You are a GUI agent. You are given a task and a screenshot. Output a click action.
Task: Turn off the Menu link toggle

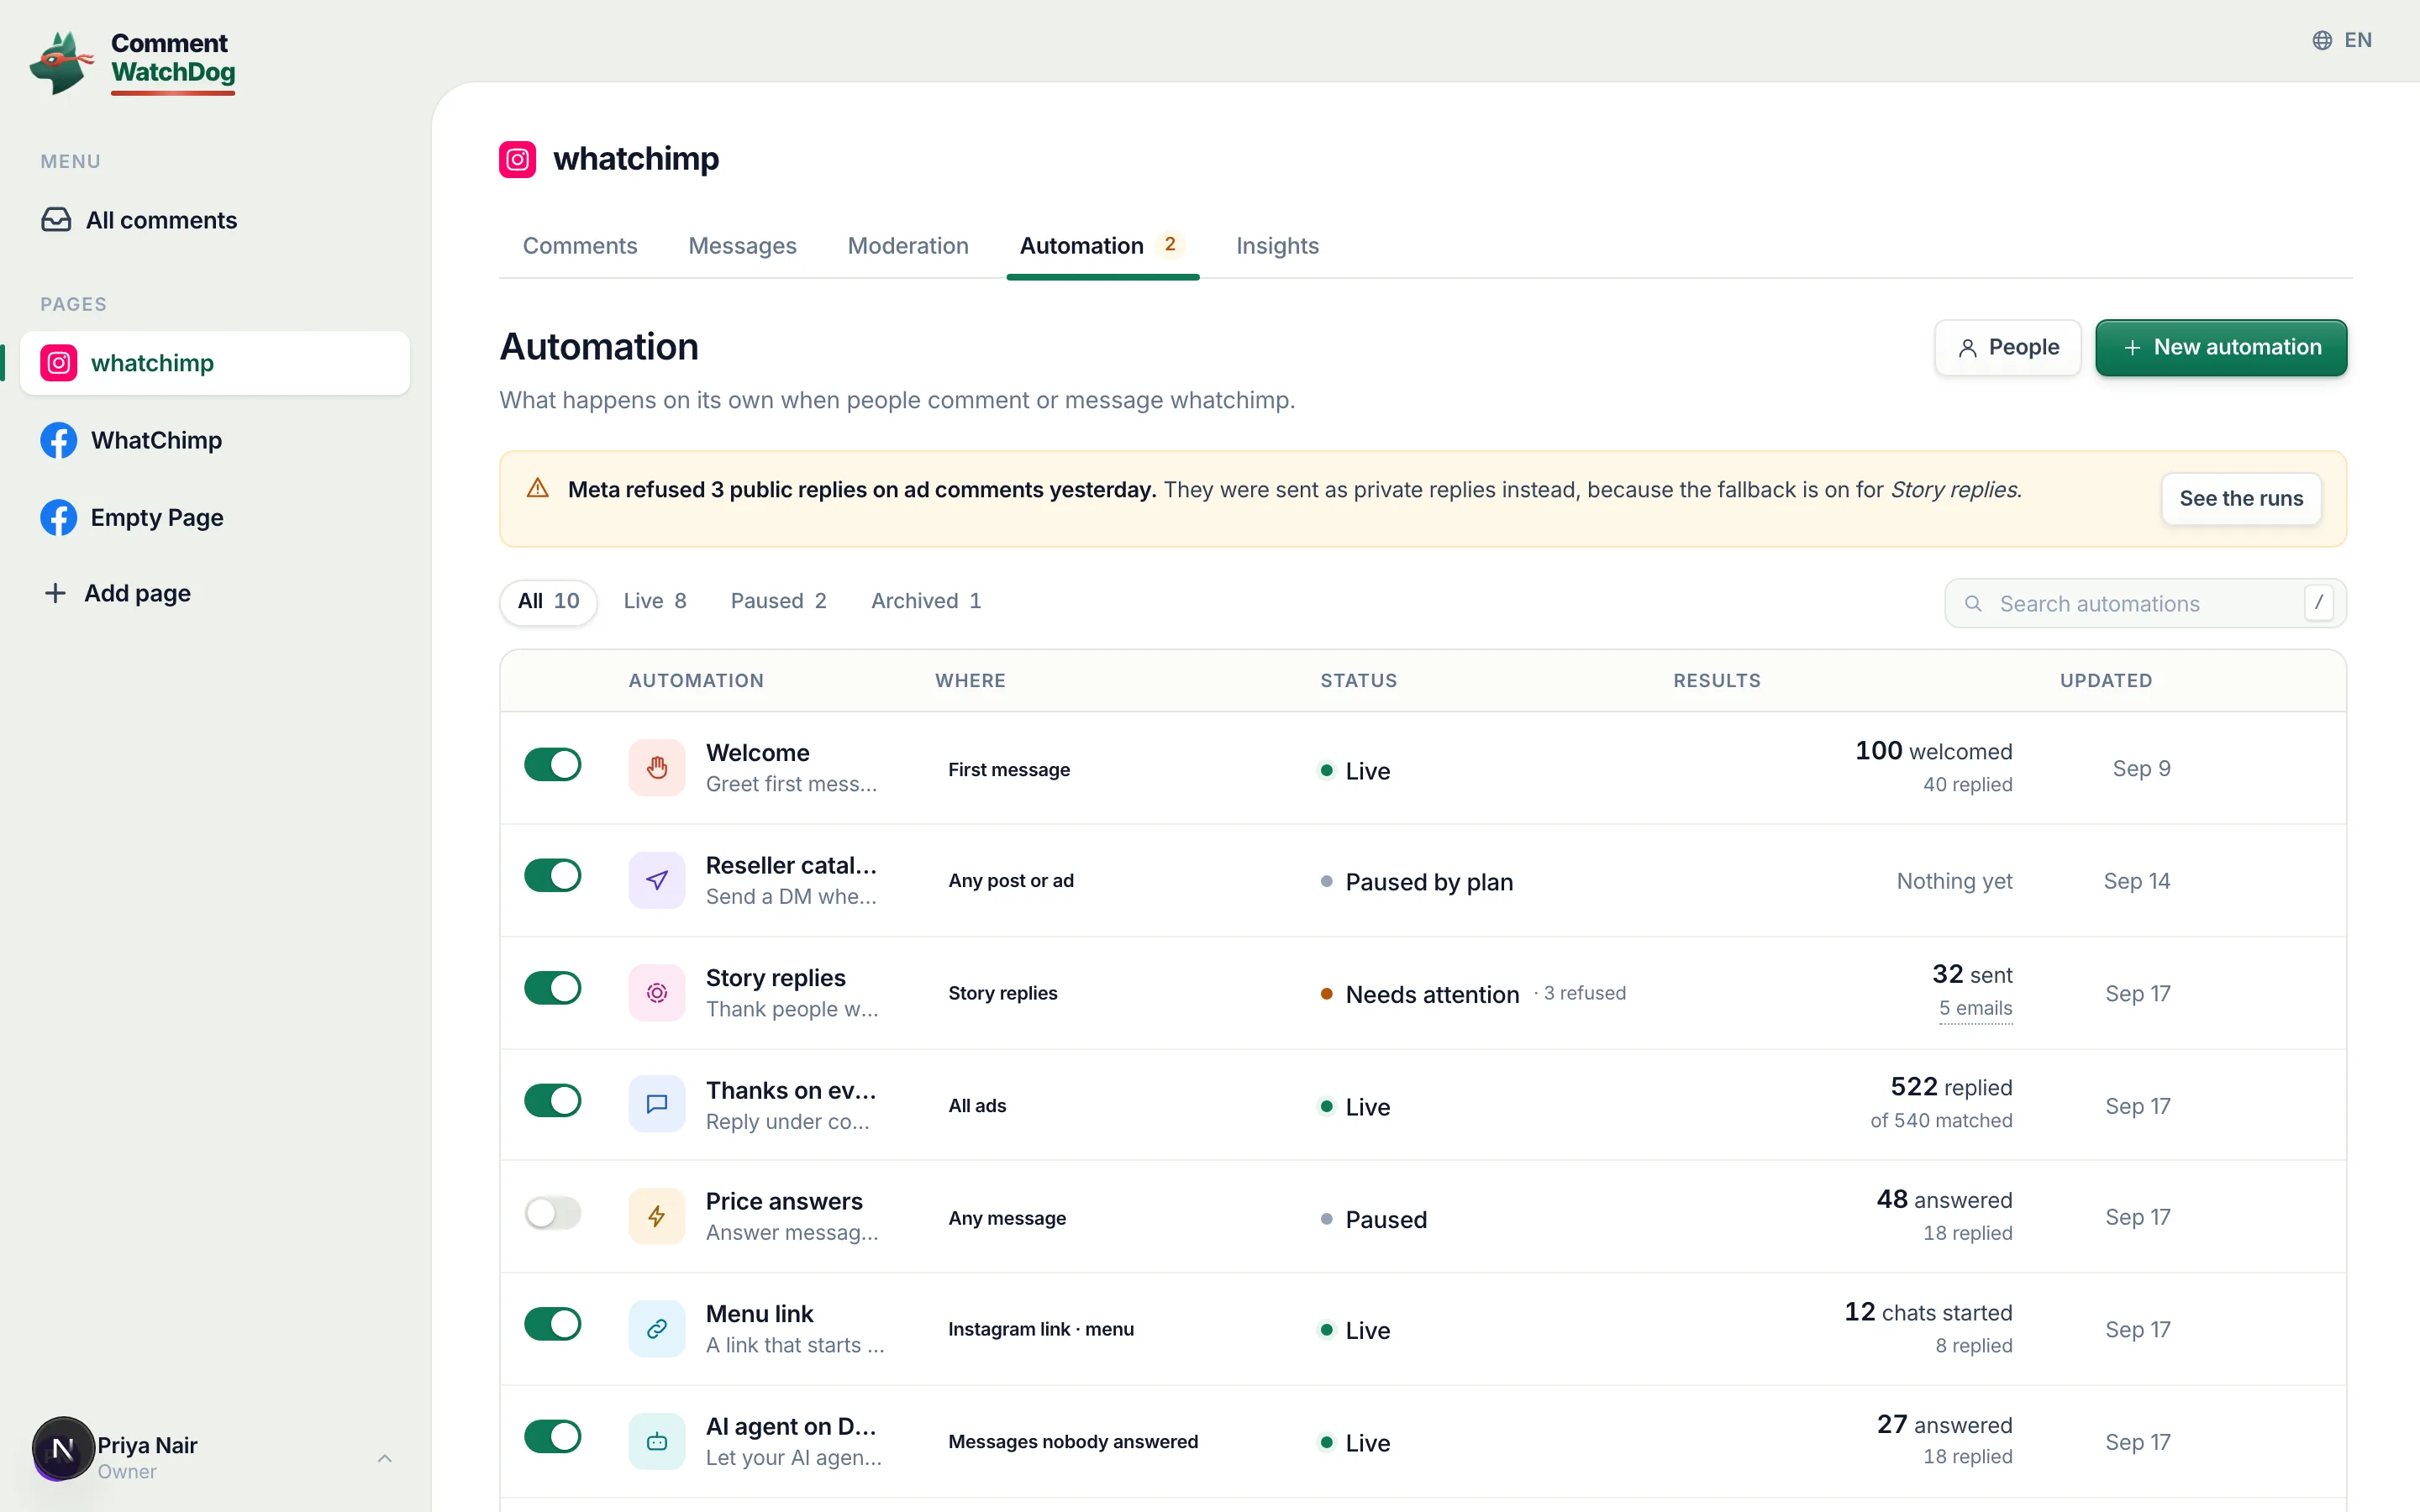(x=552, y=1324)
